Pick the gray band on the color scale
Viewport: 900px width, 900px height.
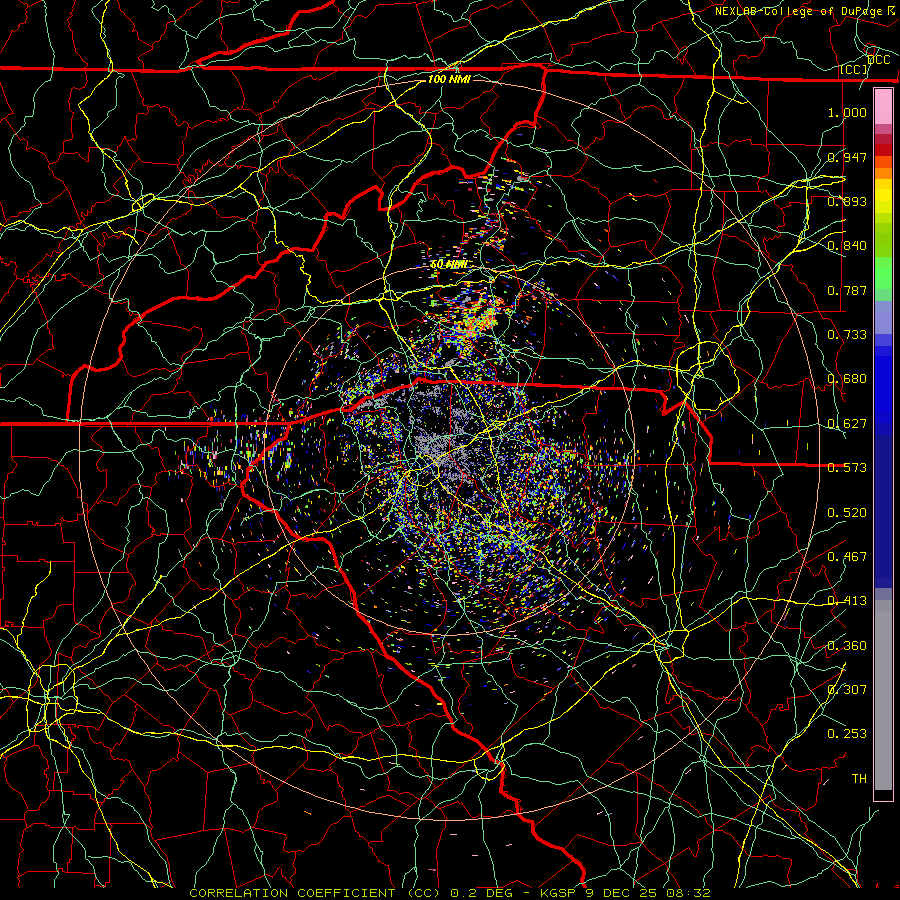pyautogui.click(x=883, y=695)
